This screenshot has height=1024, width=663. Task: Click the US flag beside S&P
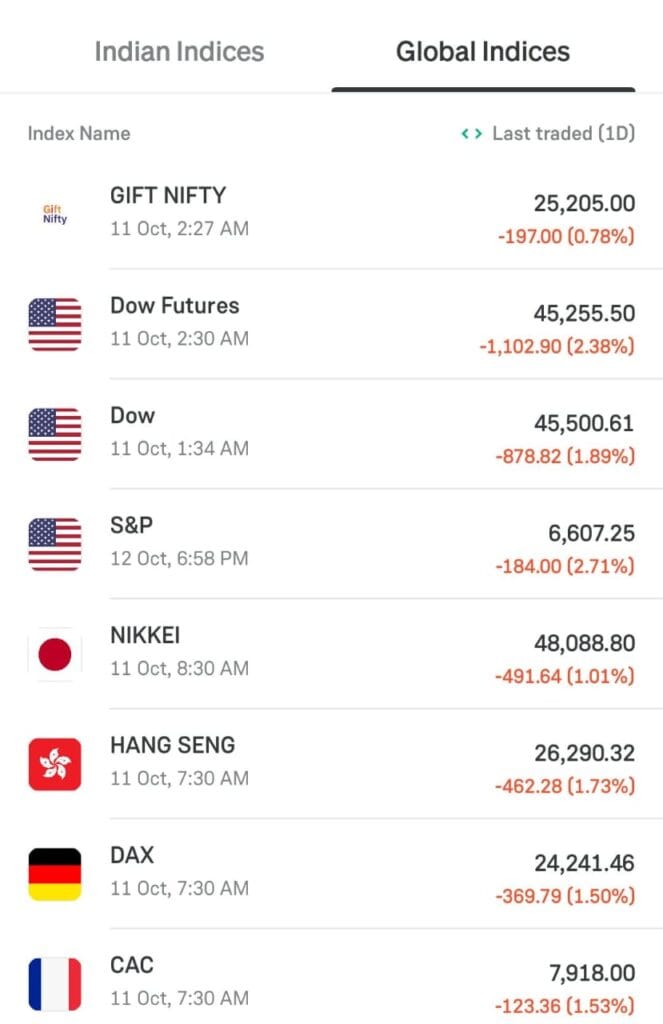click(x=55, y=542)
